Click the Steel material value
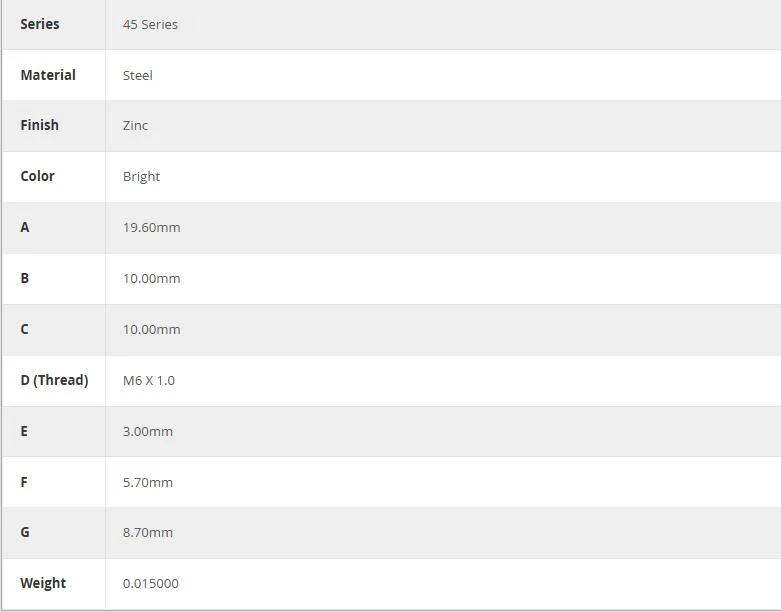The width and height of the screenshot is (781, 612). [x=137, y=76]
